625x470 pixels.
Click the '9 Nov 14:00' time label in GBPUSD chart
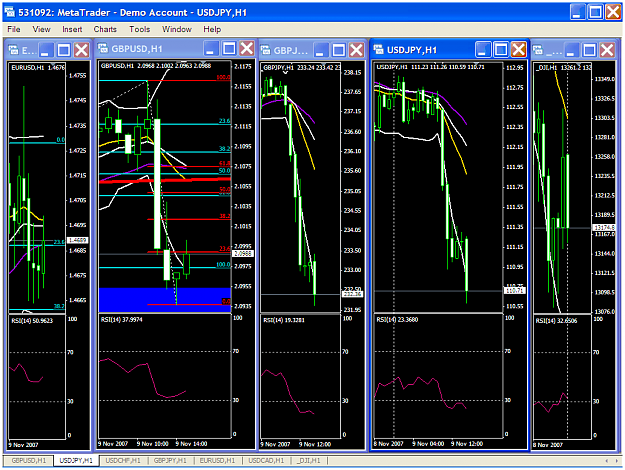tap(191, 443)
